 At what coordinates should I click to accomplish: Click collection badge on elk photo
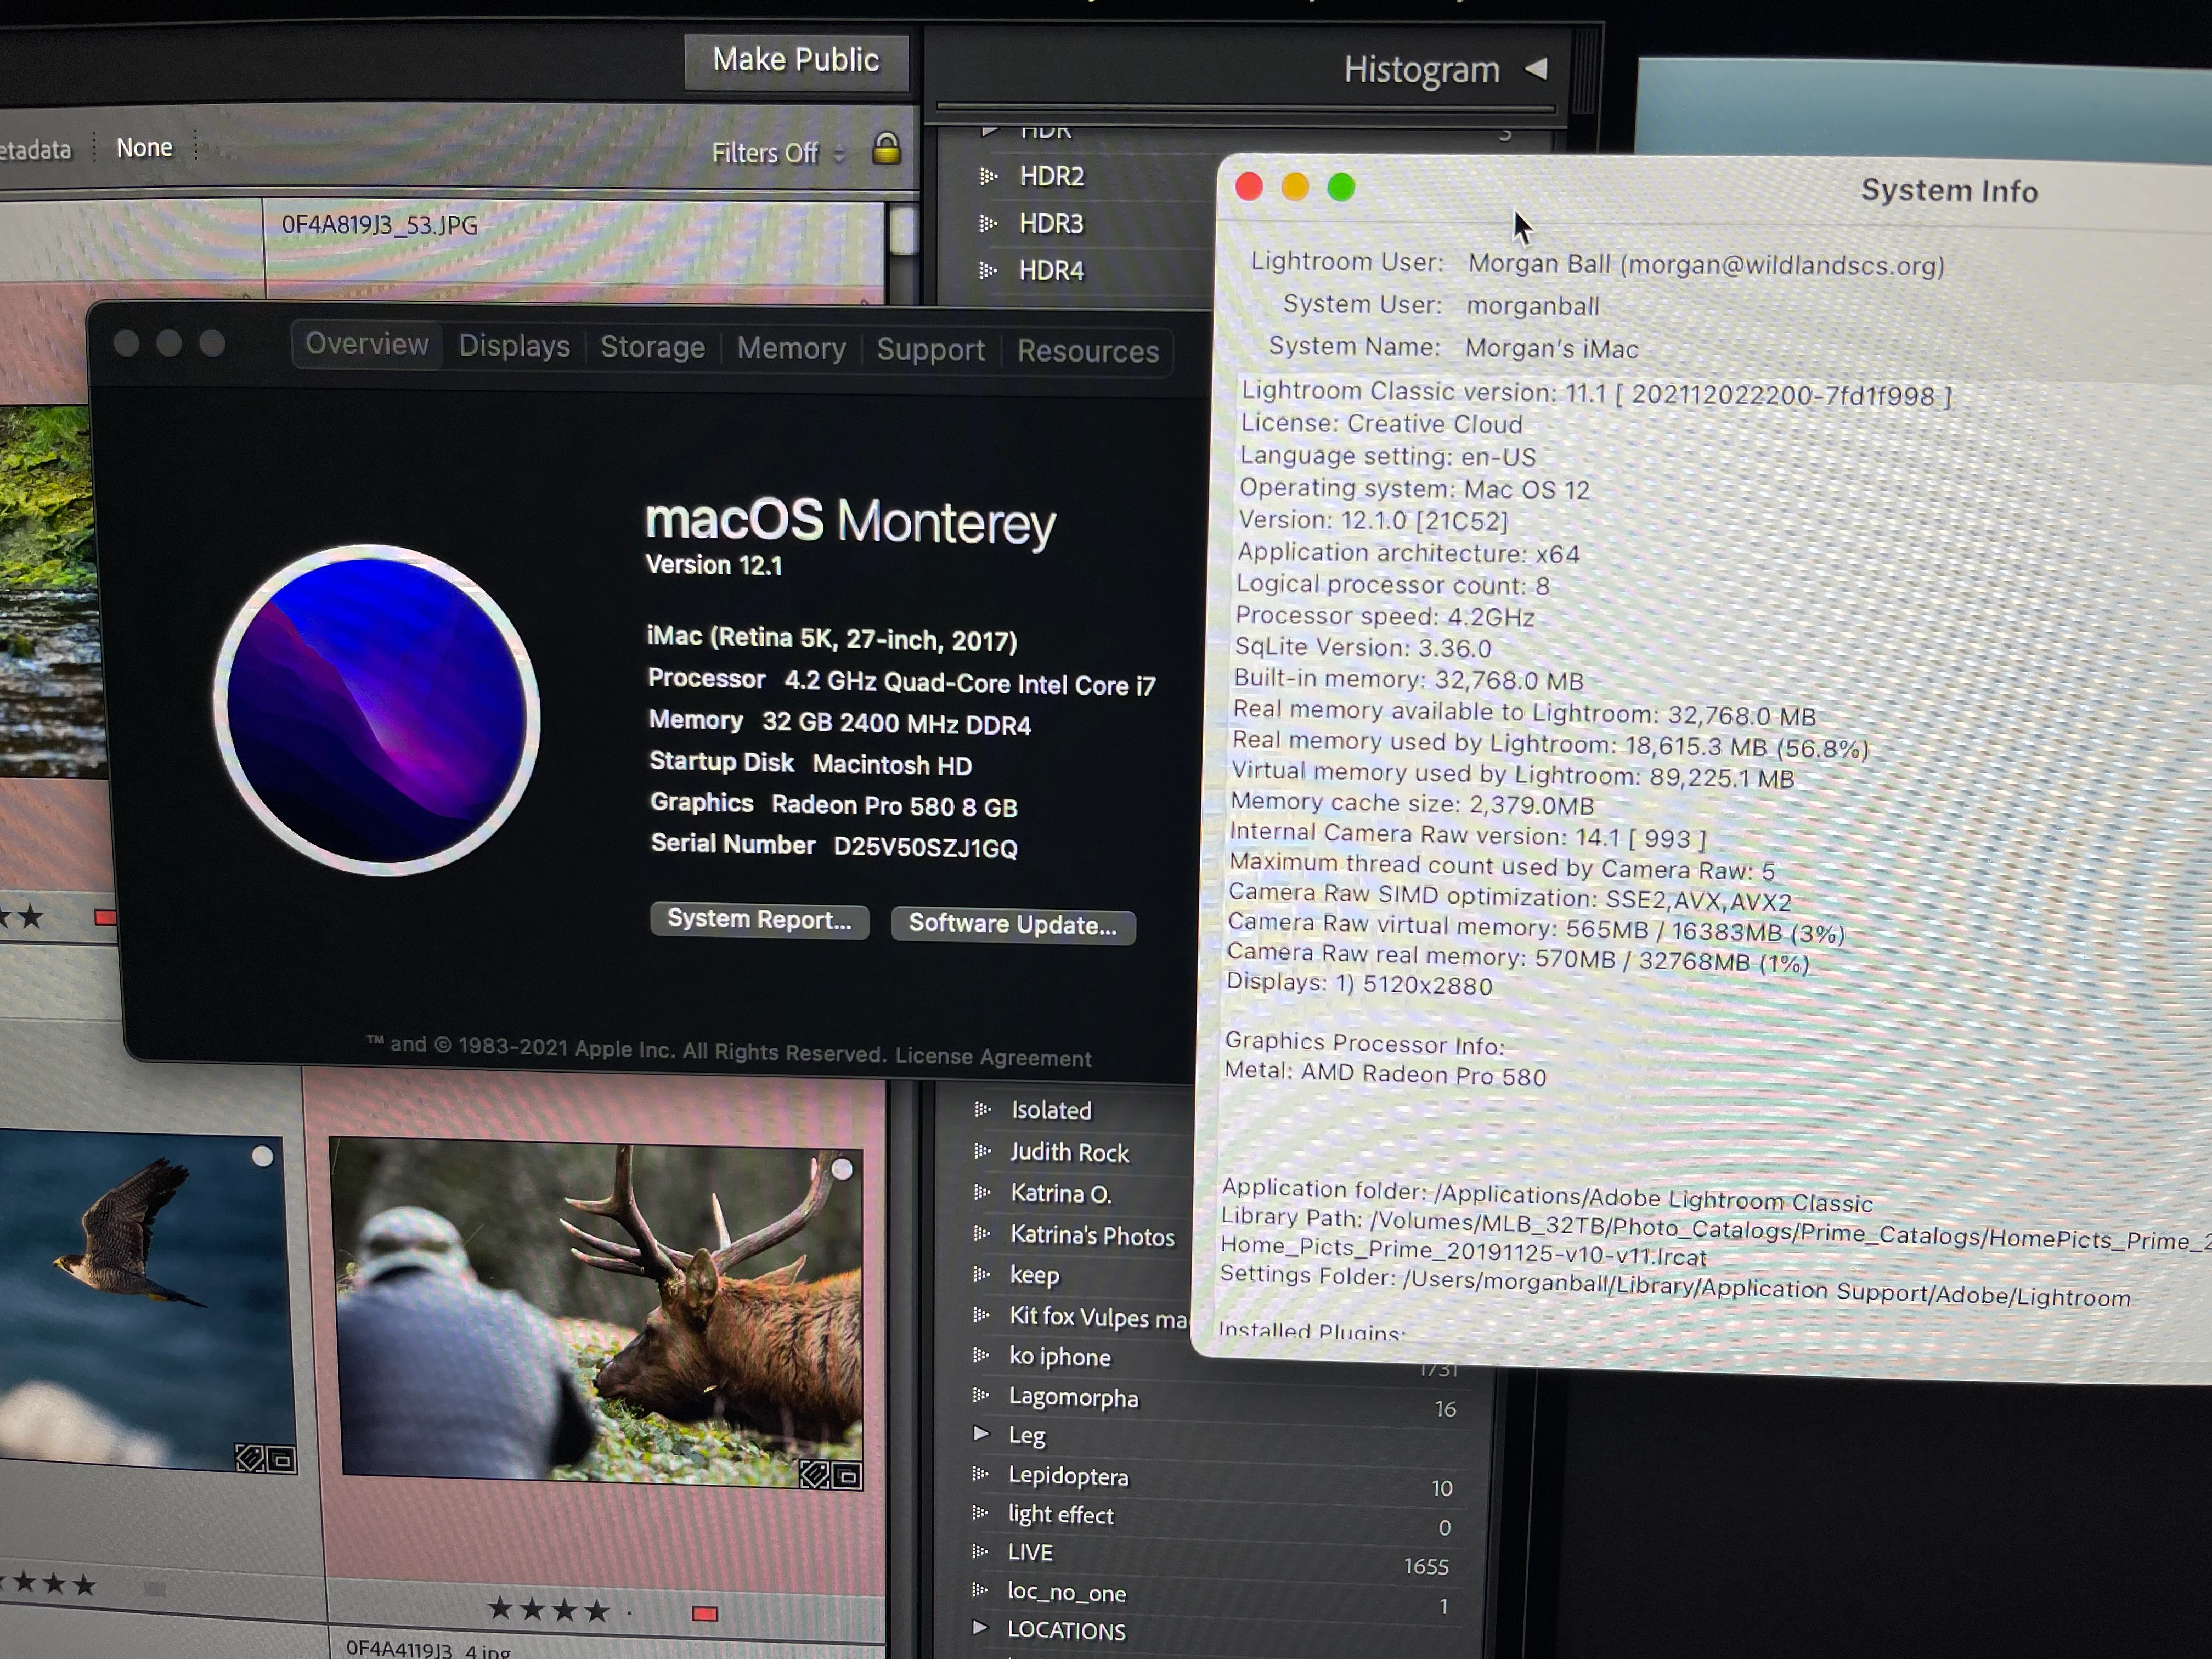(847, 1475)
